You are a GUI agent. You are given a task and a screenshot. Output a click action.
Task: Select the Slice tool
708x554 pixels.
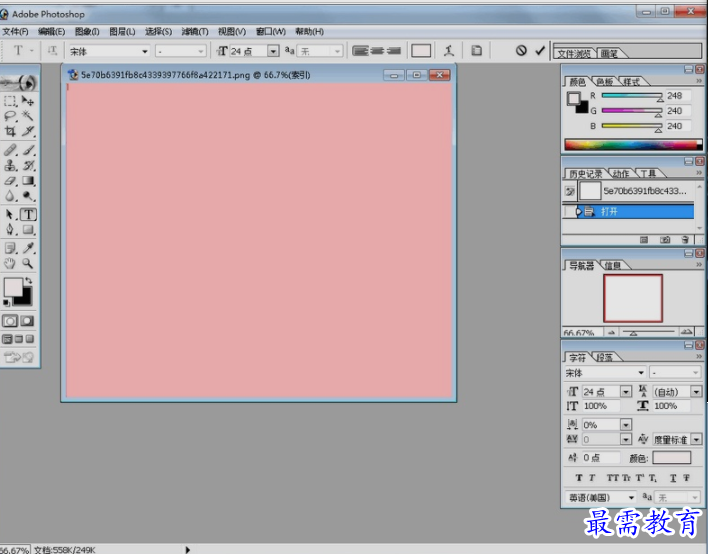click(x=28, y=131)
